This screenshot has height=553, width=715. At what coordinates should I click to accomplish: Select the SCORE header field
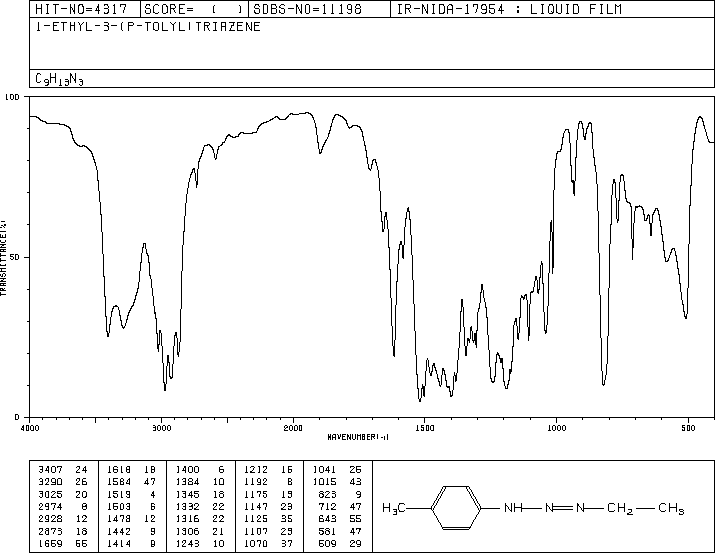tap(194, 9)
